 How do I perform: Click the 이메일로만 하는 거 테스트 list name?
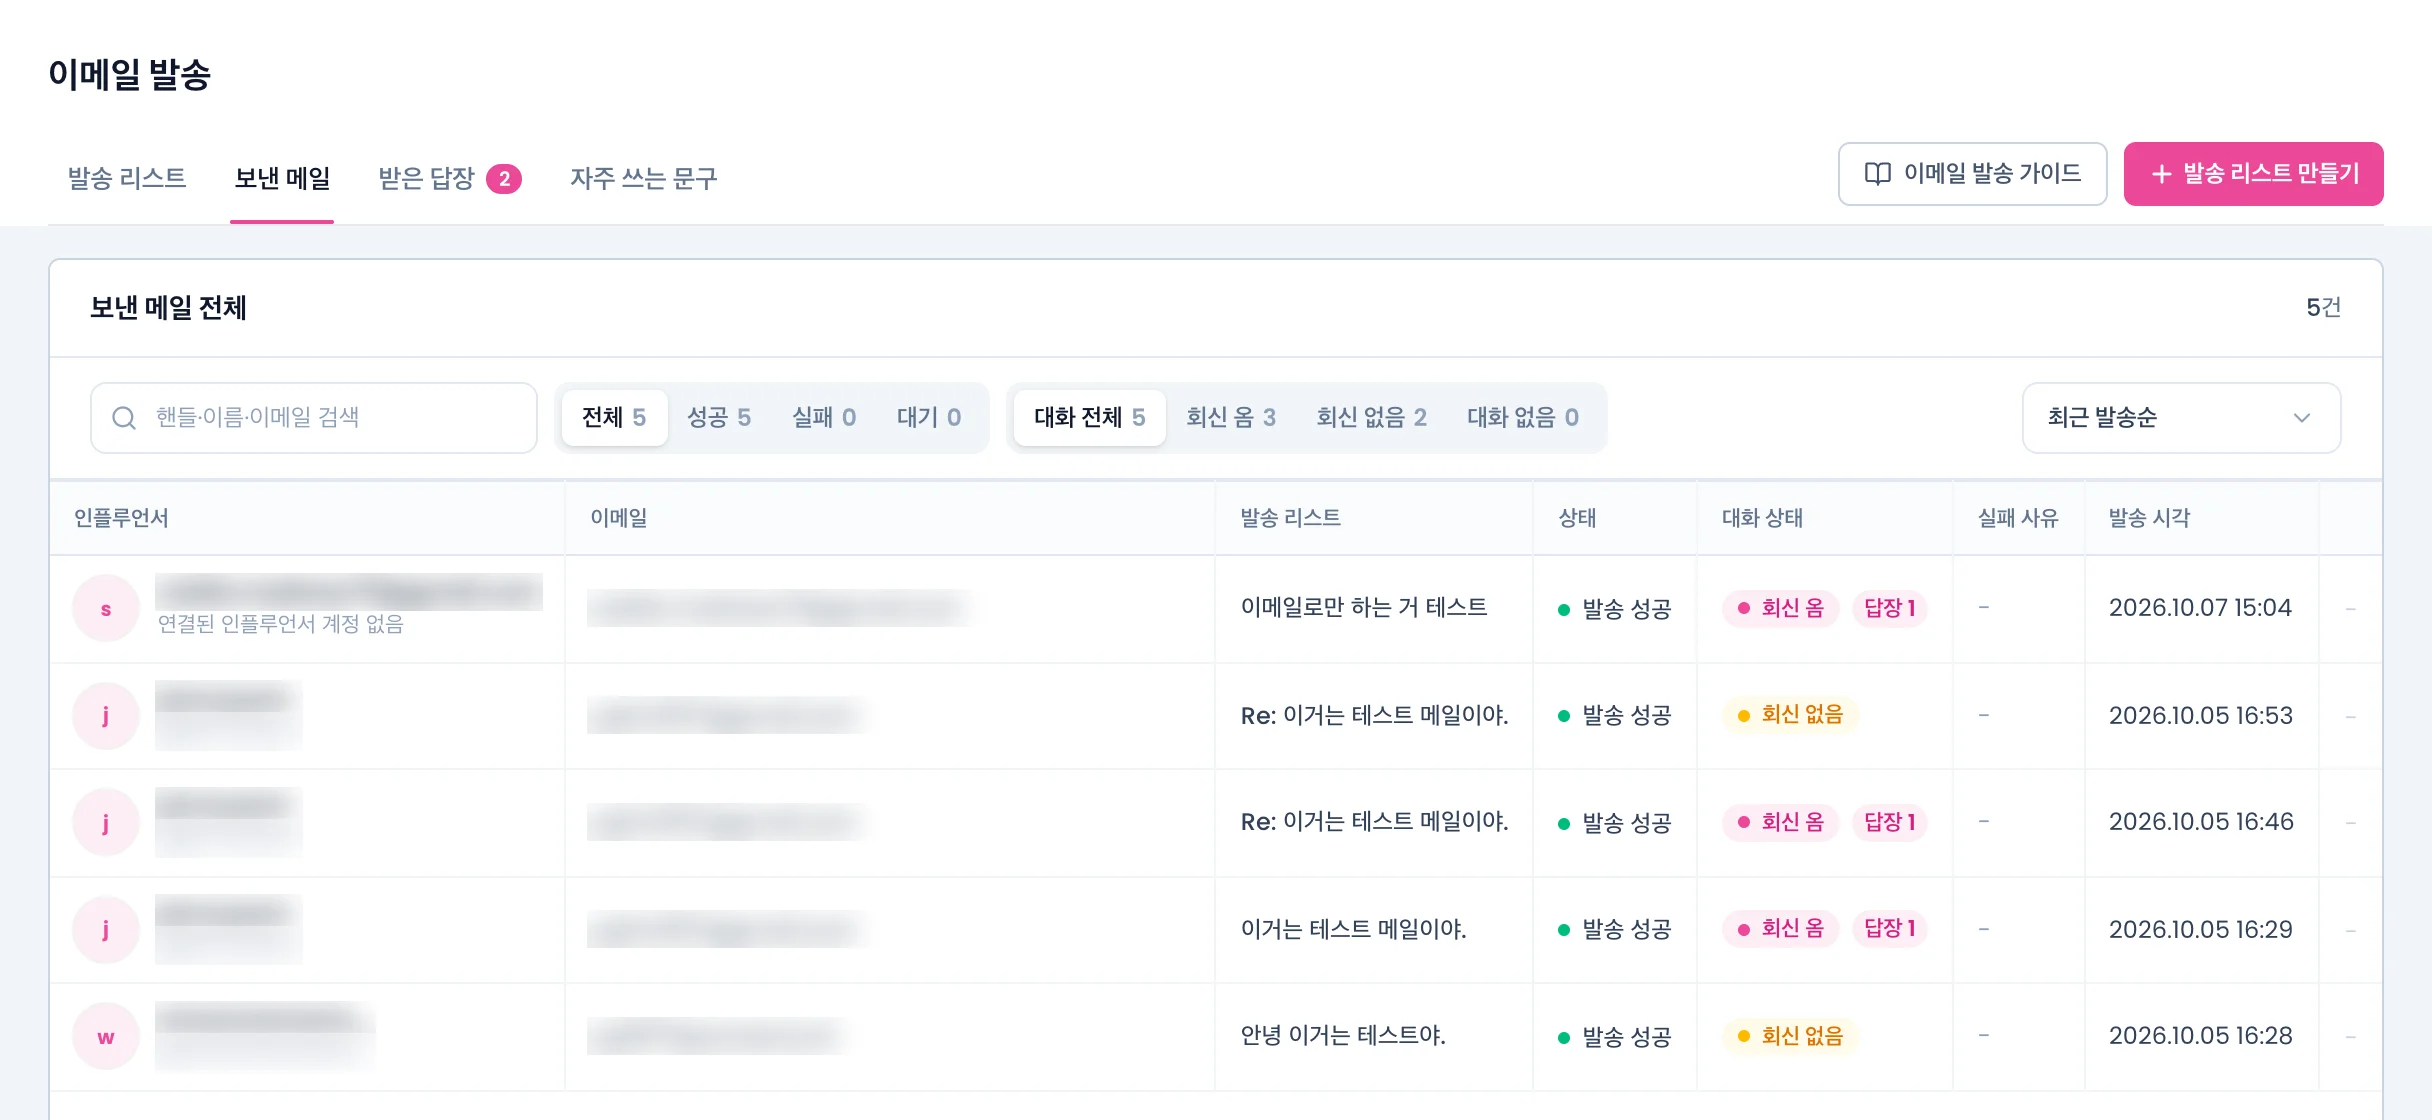coord(1364,608)
